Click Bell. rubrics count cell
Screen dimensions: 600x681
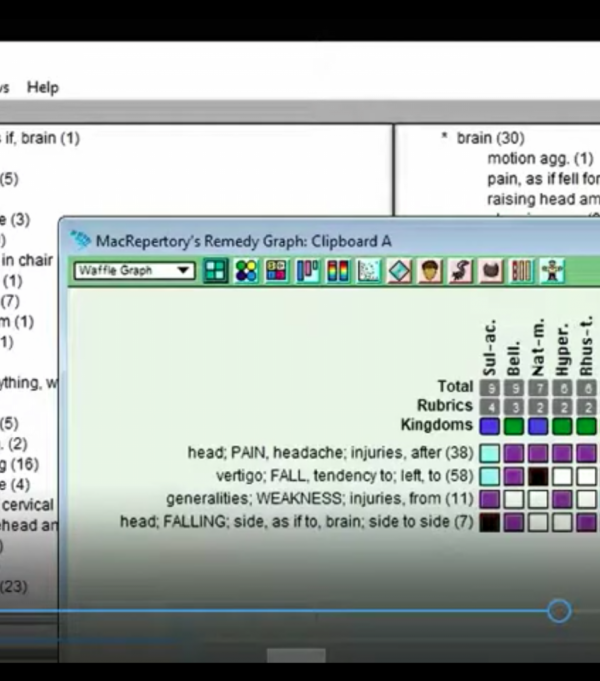[514, 407]
